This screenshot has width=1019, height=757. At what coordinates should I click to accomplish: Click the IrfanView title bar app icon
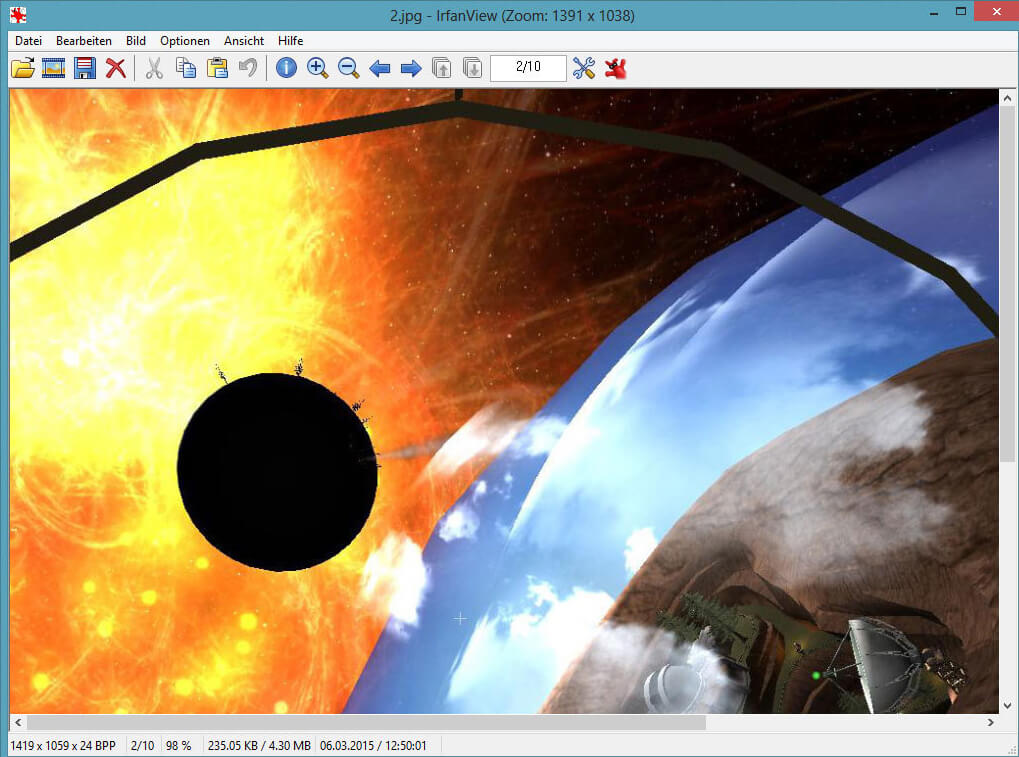18,14
